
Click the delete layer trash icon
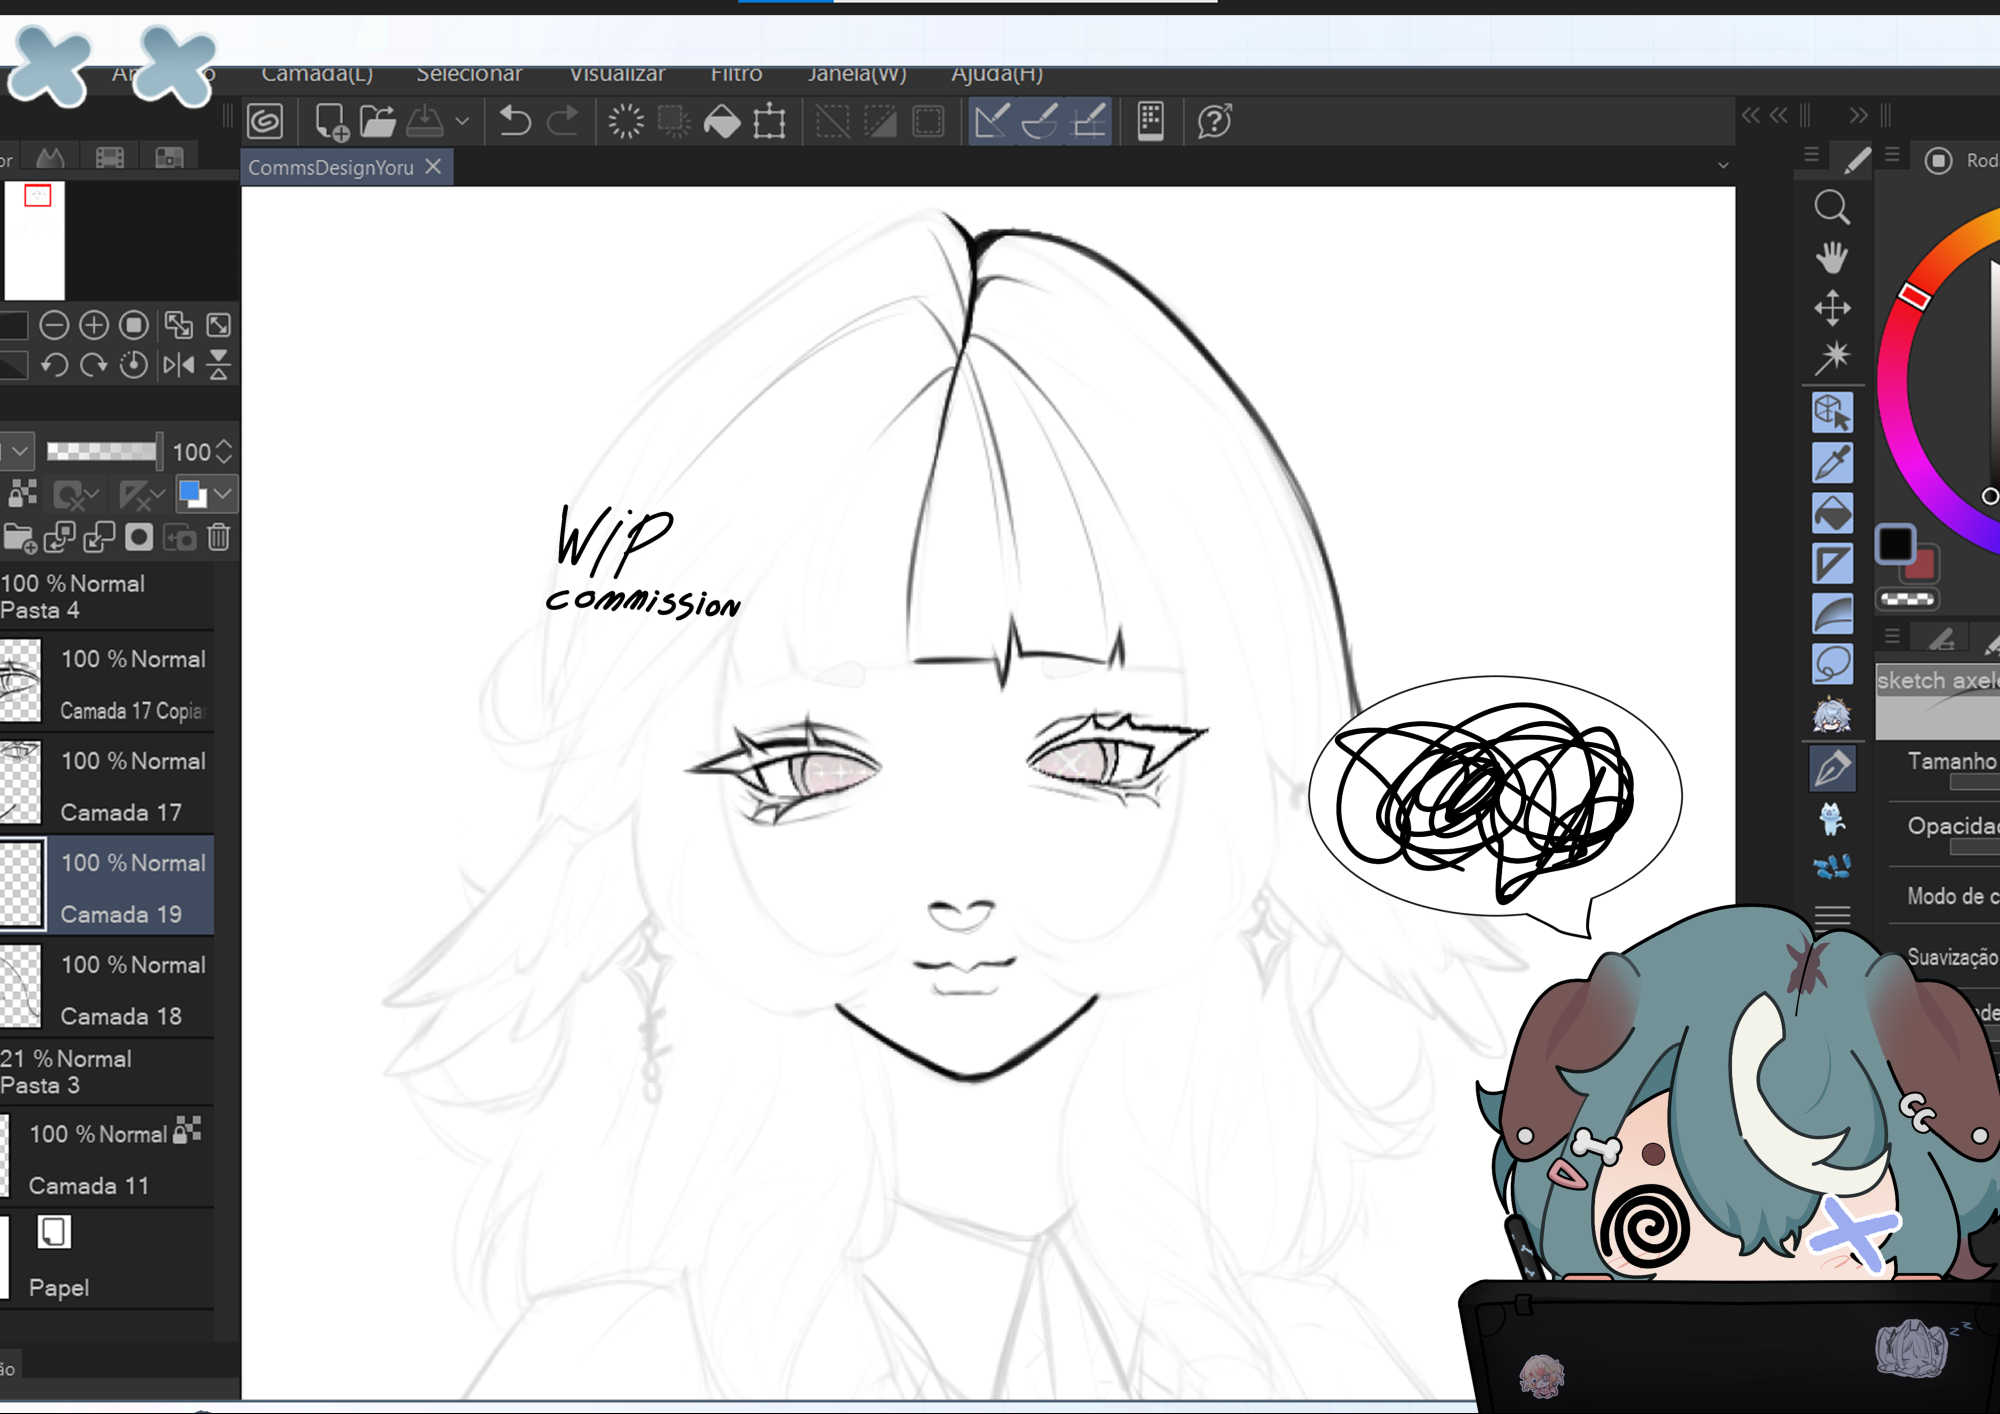tap(219, 538)
